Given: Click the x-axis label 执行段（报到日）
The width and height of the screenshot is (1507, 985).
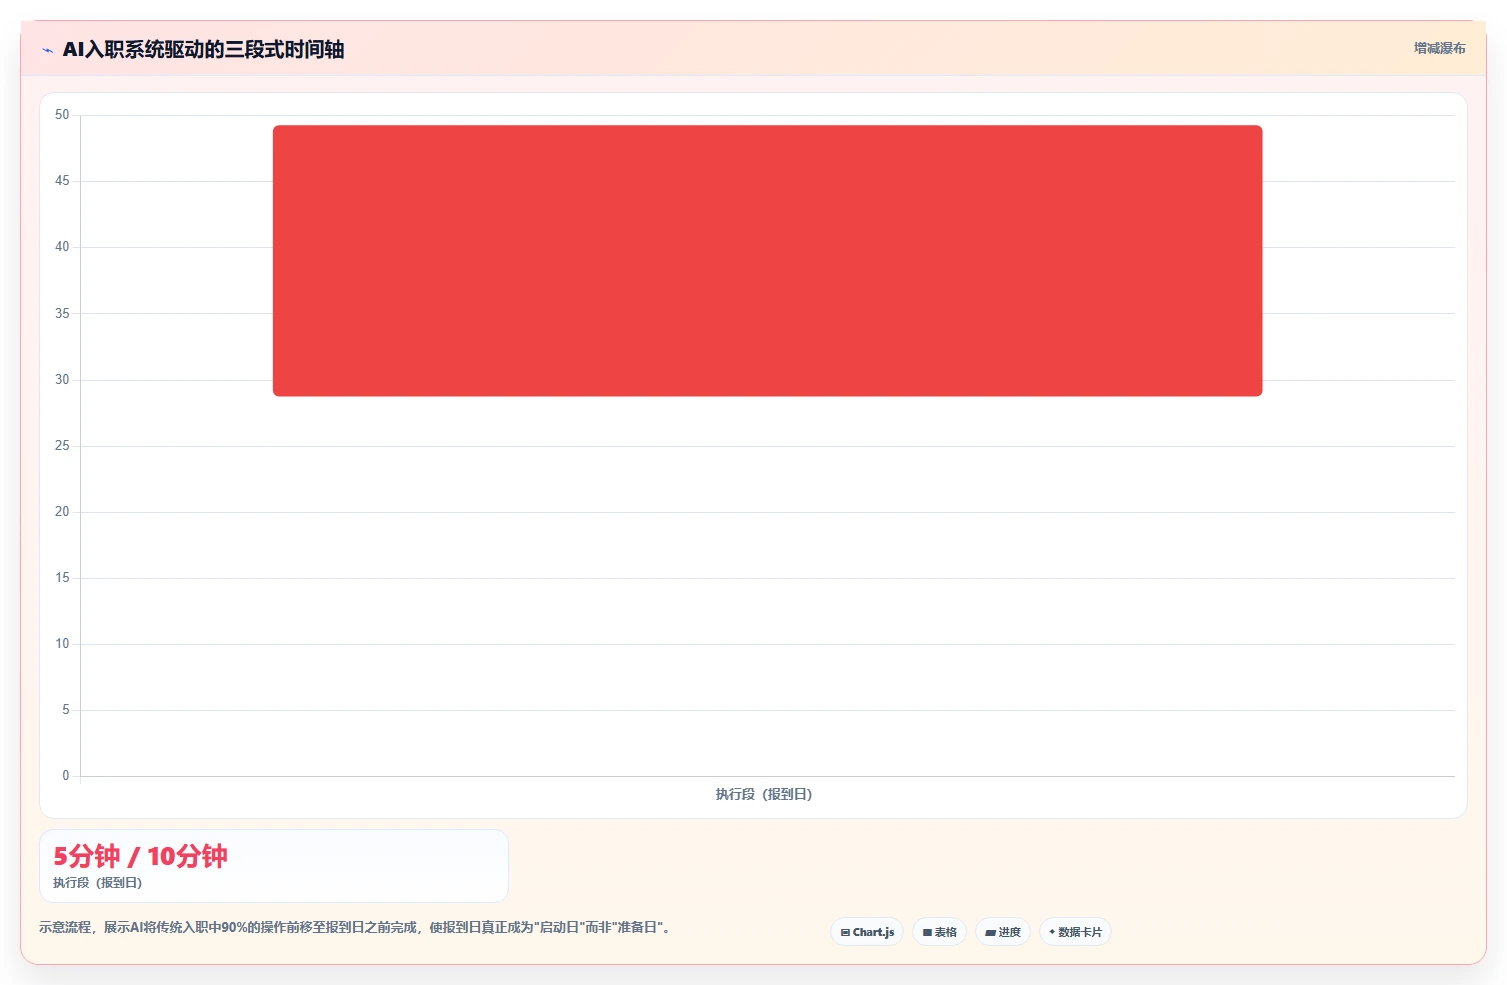Looking at the screenshot, I should click(764, 794).
